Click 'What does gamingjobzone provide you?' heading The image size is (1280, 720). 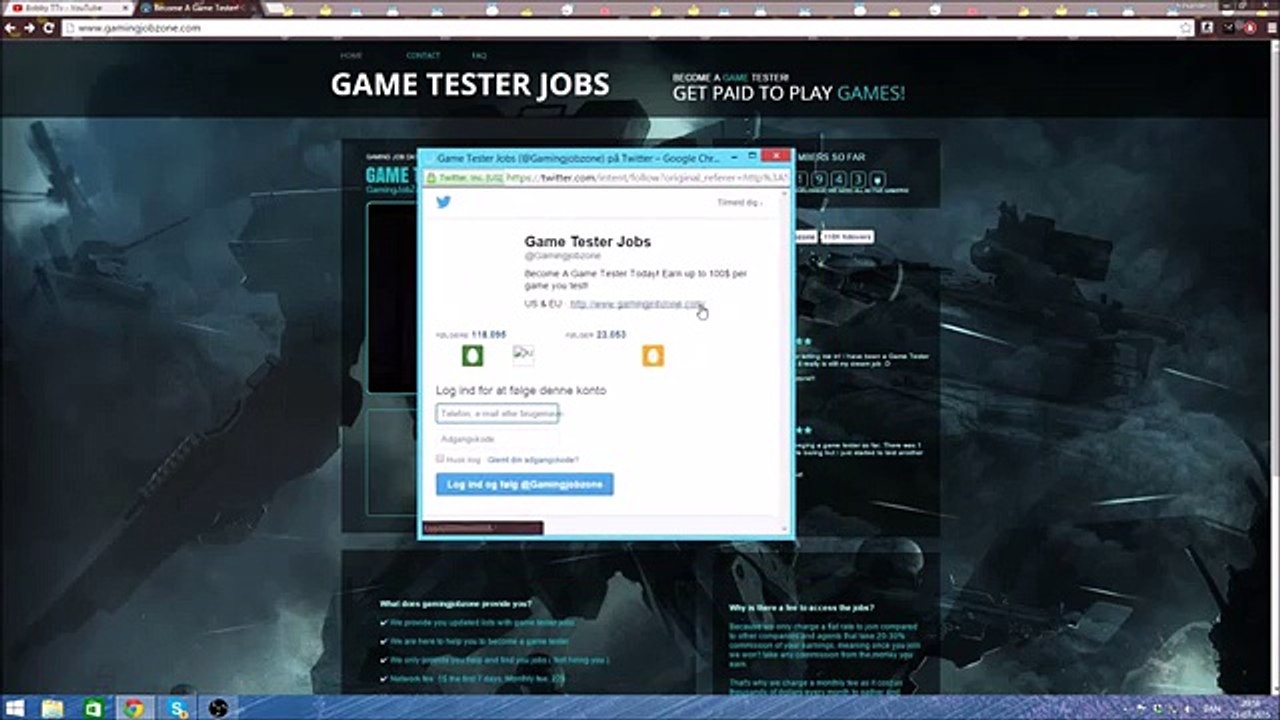coord(455,604)
